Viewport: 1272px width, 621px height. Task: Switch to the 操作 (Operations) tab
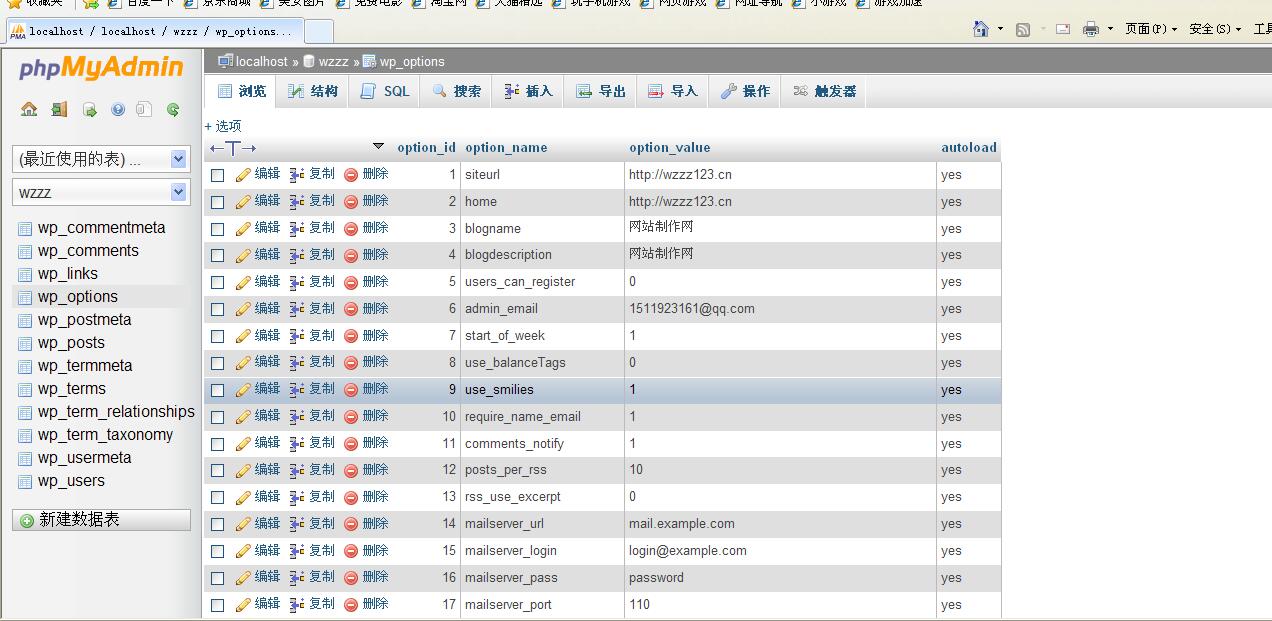pos(745,91)
